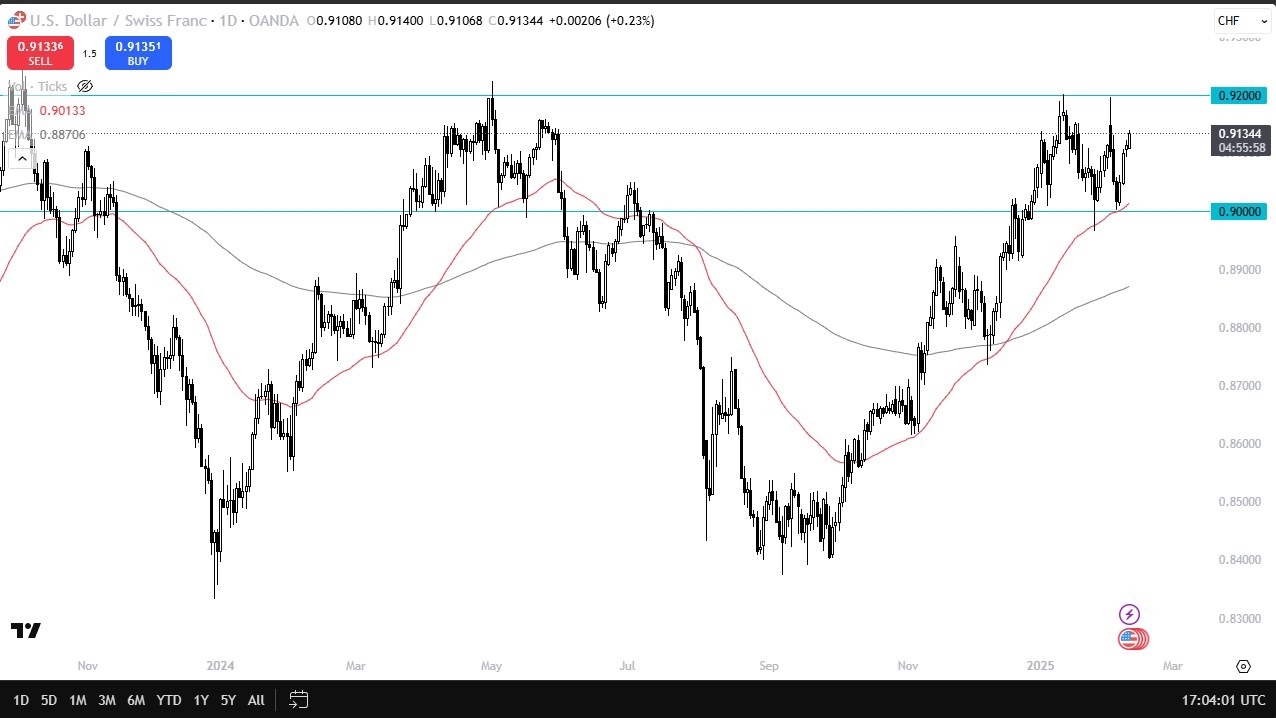Click the 1.5 spread indicator between buy and sell
Viewport: 1276px width, 718px height.
click(90, 53)
